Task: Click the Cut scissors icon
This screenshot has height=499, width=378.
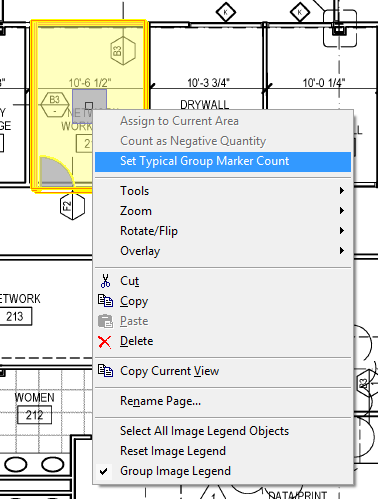Action: (x=105, y=281)
